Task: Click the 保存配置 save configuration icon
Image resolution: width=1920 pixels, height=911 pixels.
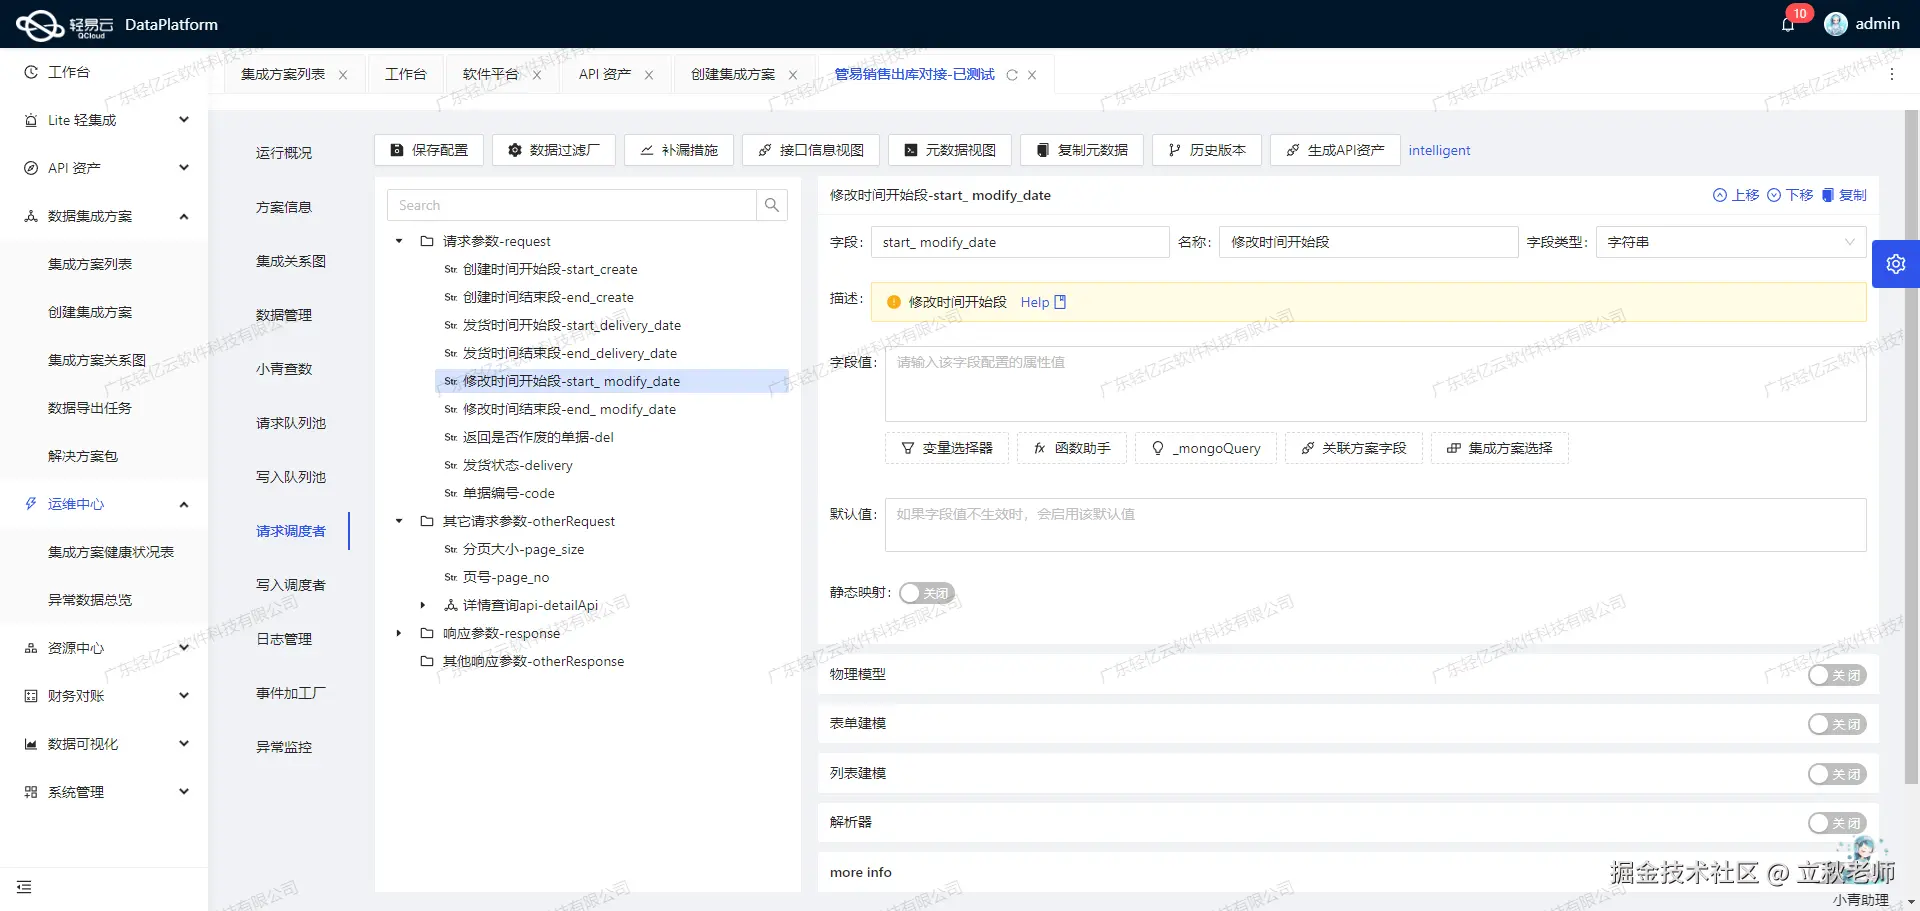Action: coord(397,149)
